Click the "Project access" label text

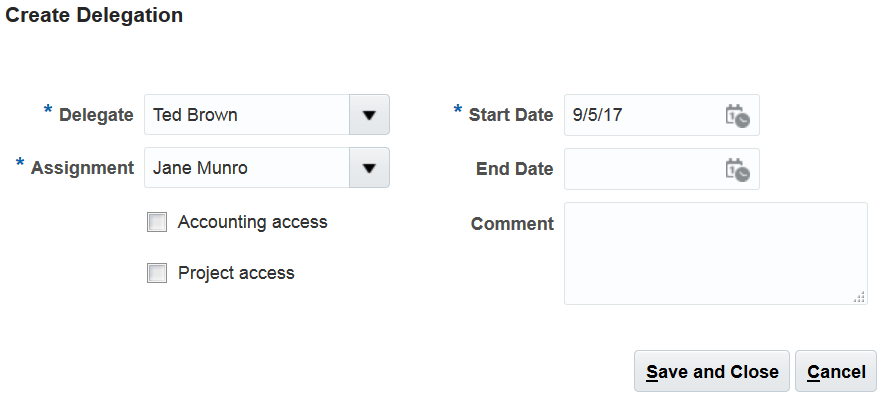(236, 273)
